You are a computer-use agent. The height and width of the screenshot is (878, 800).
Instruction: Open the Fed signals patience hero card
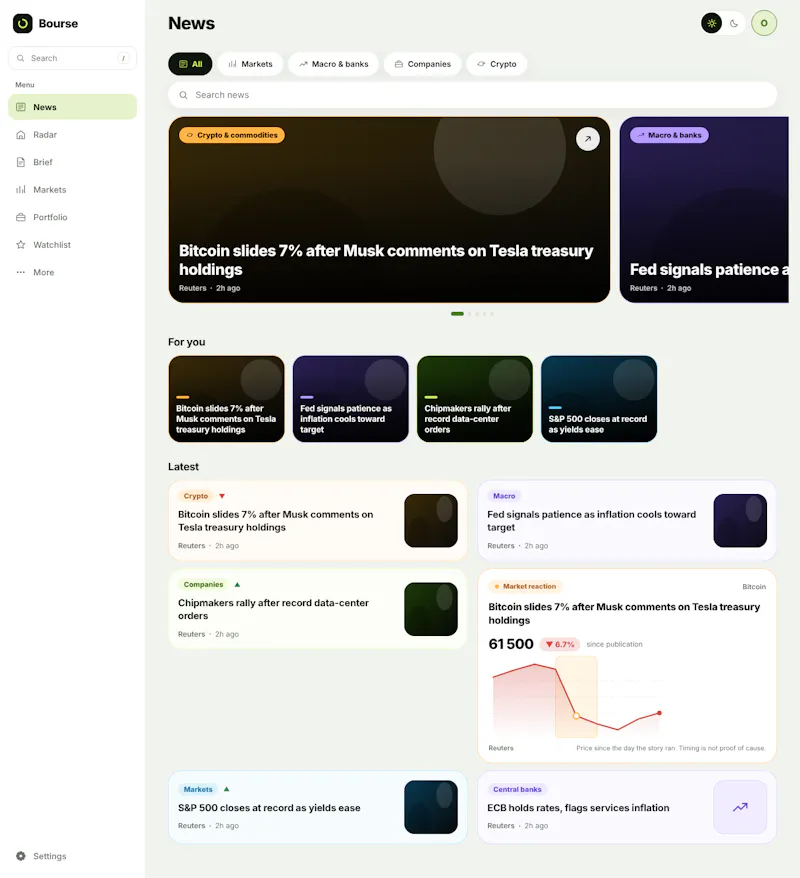coord(704,210)
